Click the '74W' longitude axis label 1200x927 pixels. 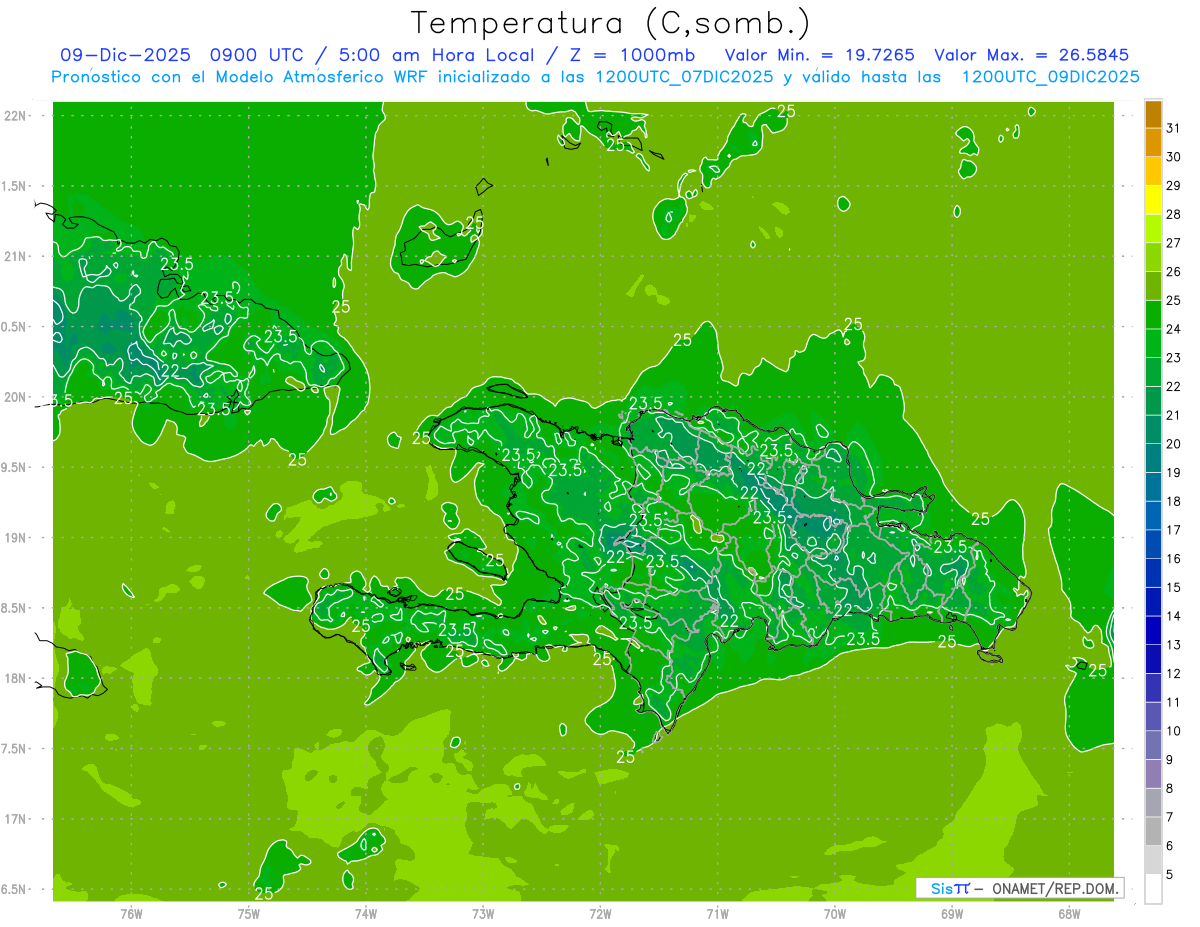click(366, 914)
